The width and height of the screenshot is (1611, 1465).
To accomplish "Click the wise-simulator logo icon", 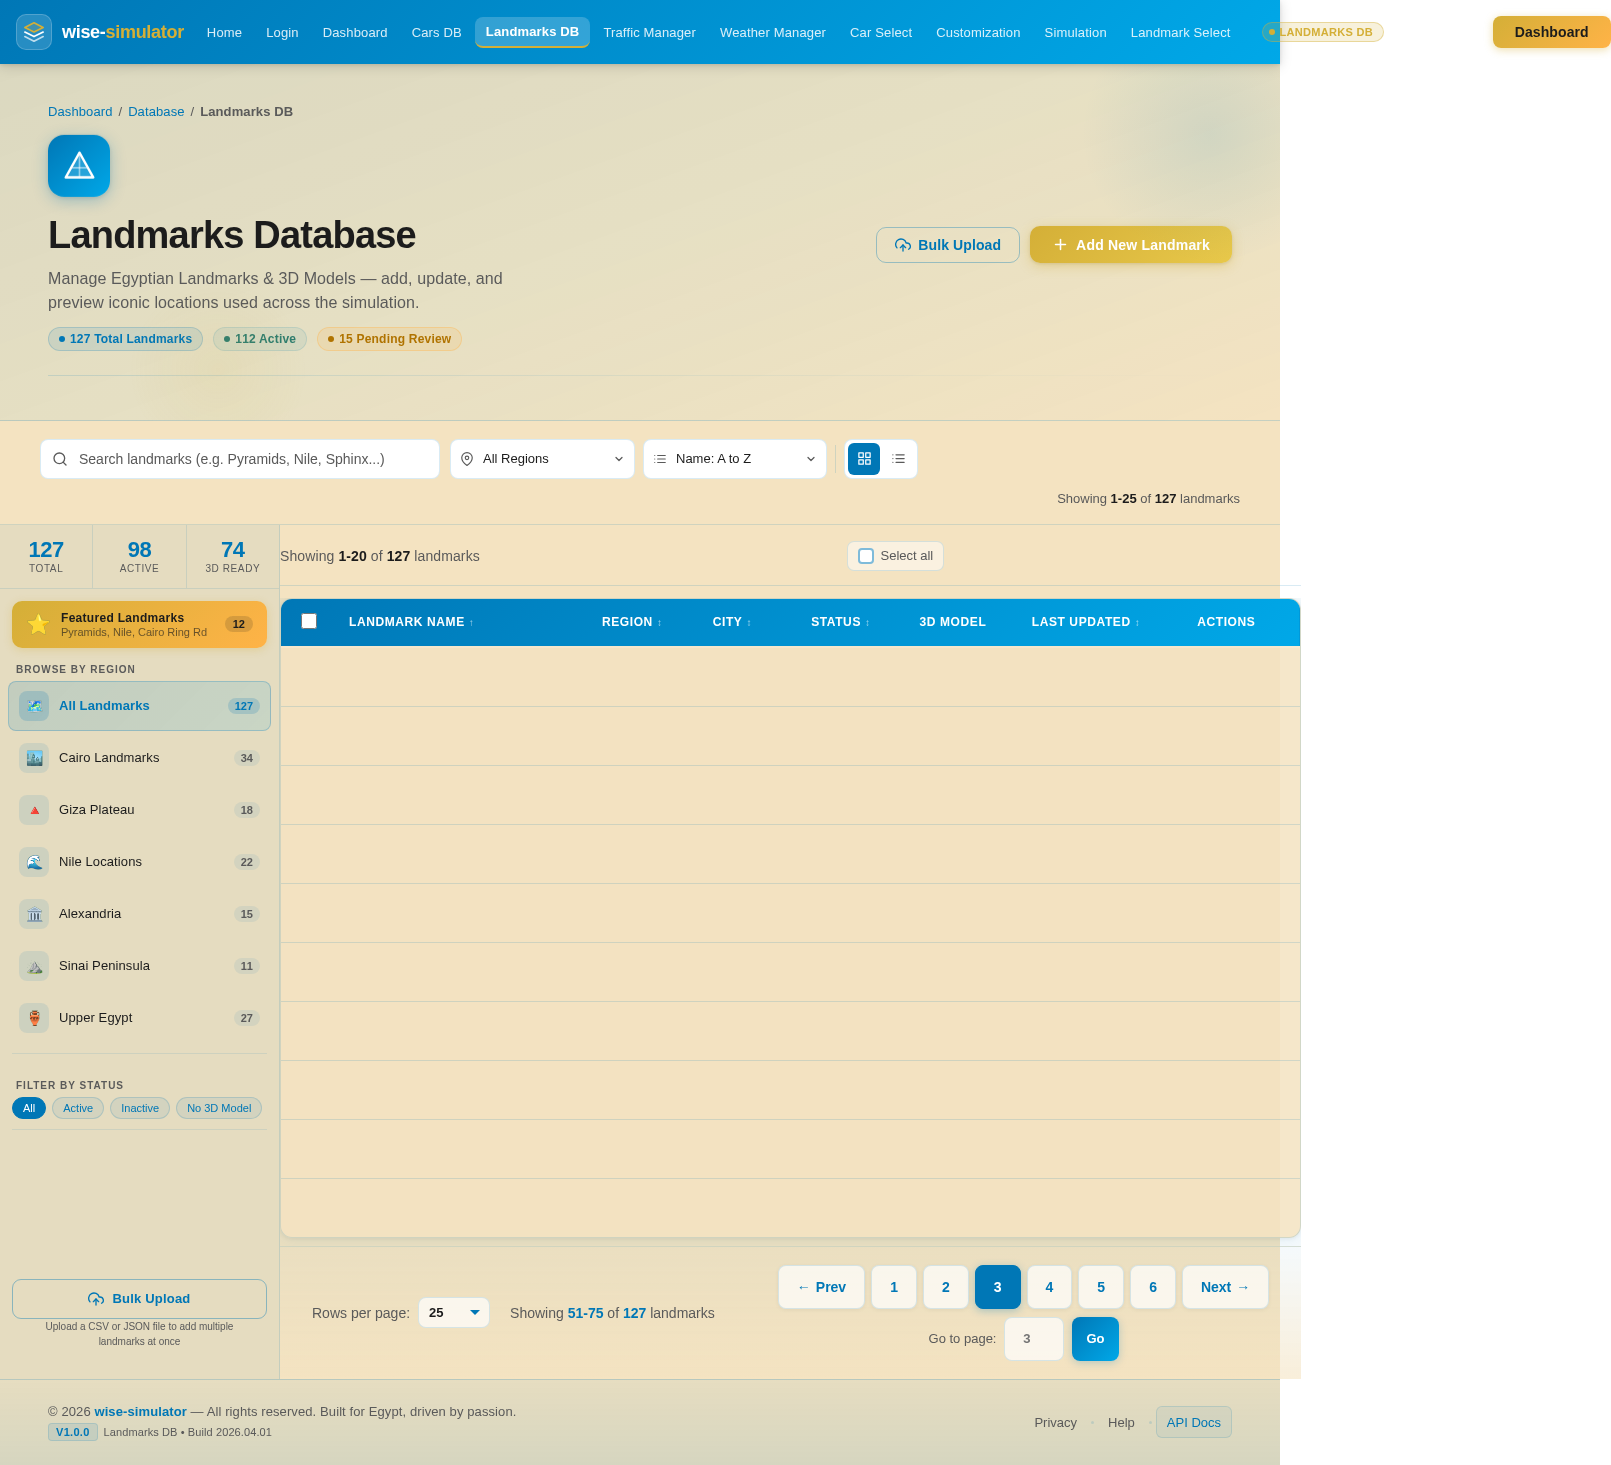I will pos(33,31).
